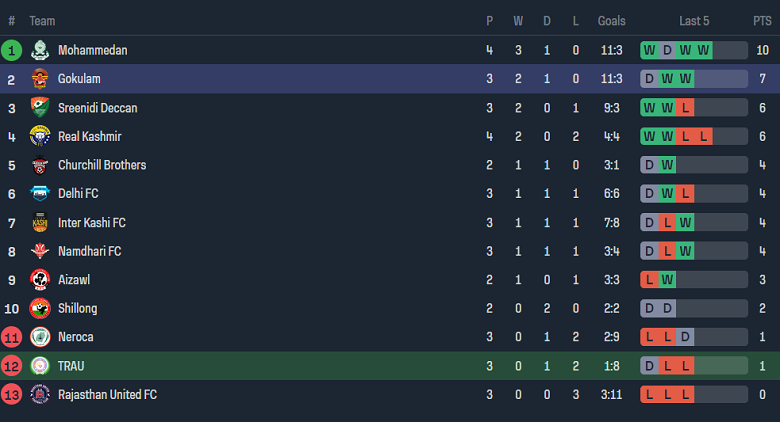This screenshot has width=780, height=422.
Task: Click the Delhi FC team badge
Action: click(40, 194)
